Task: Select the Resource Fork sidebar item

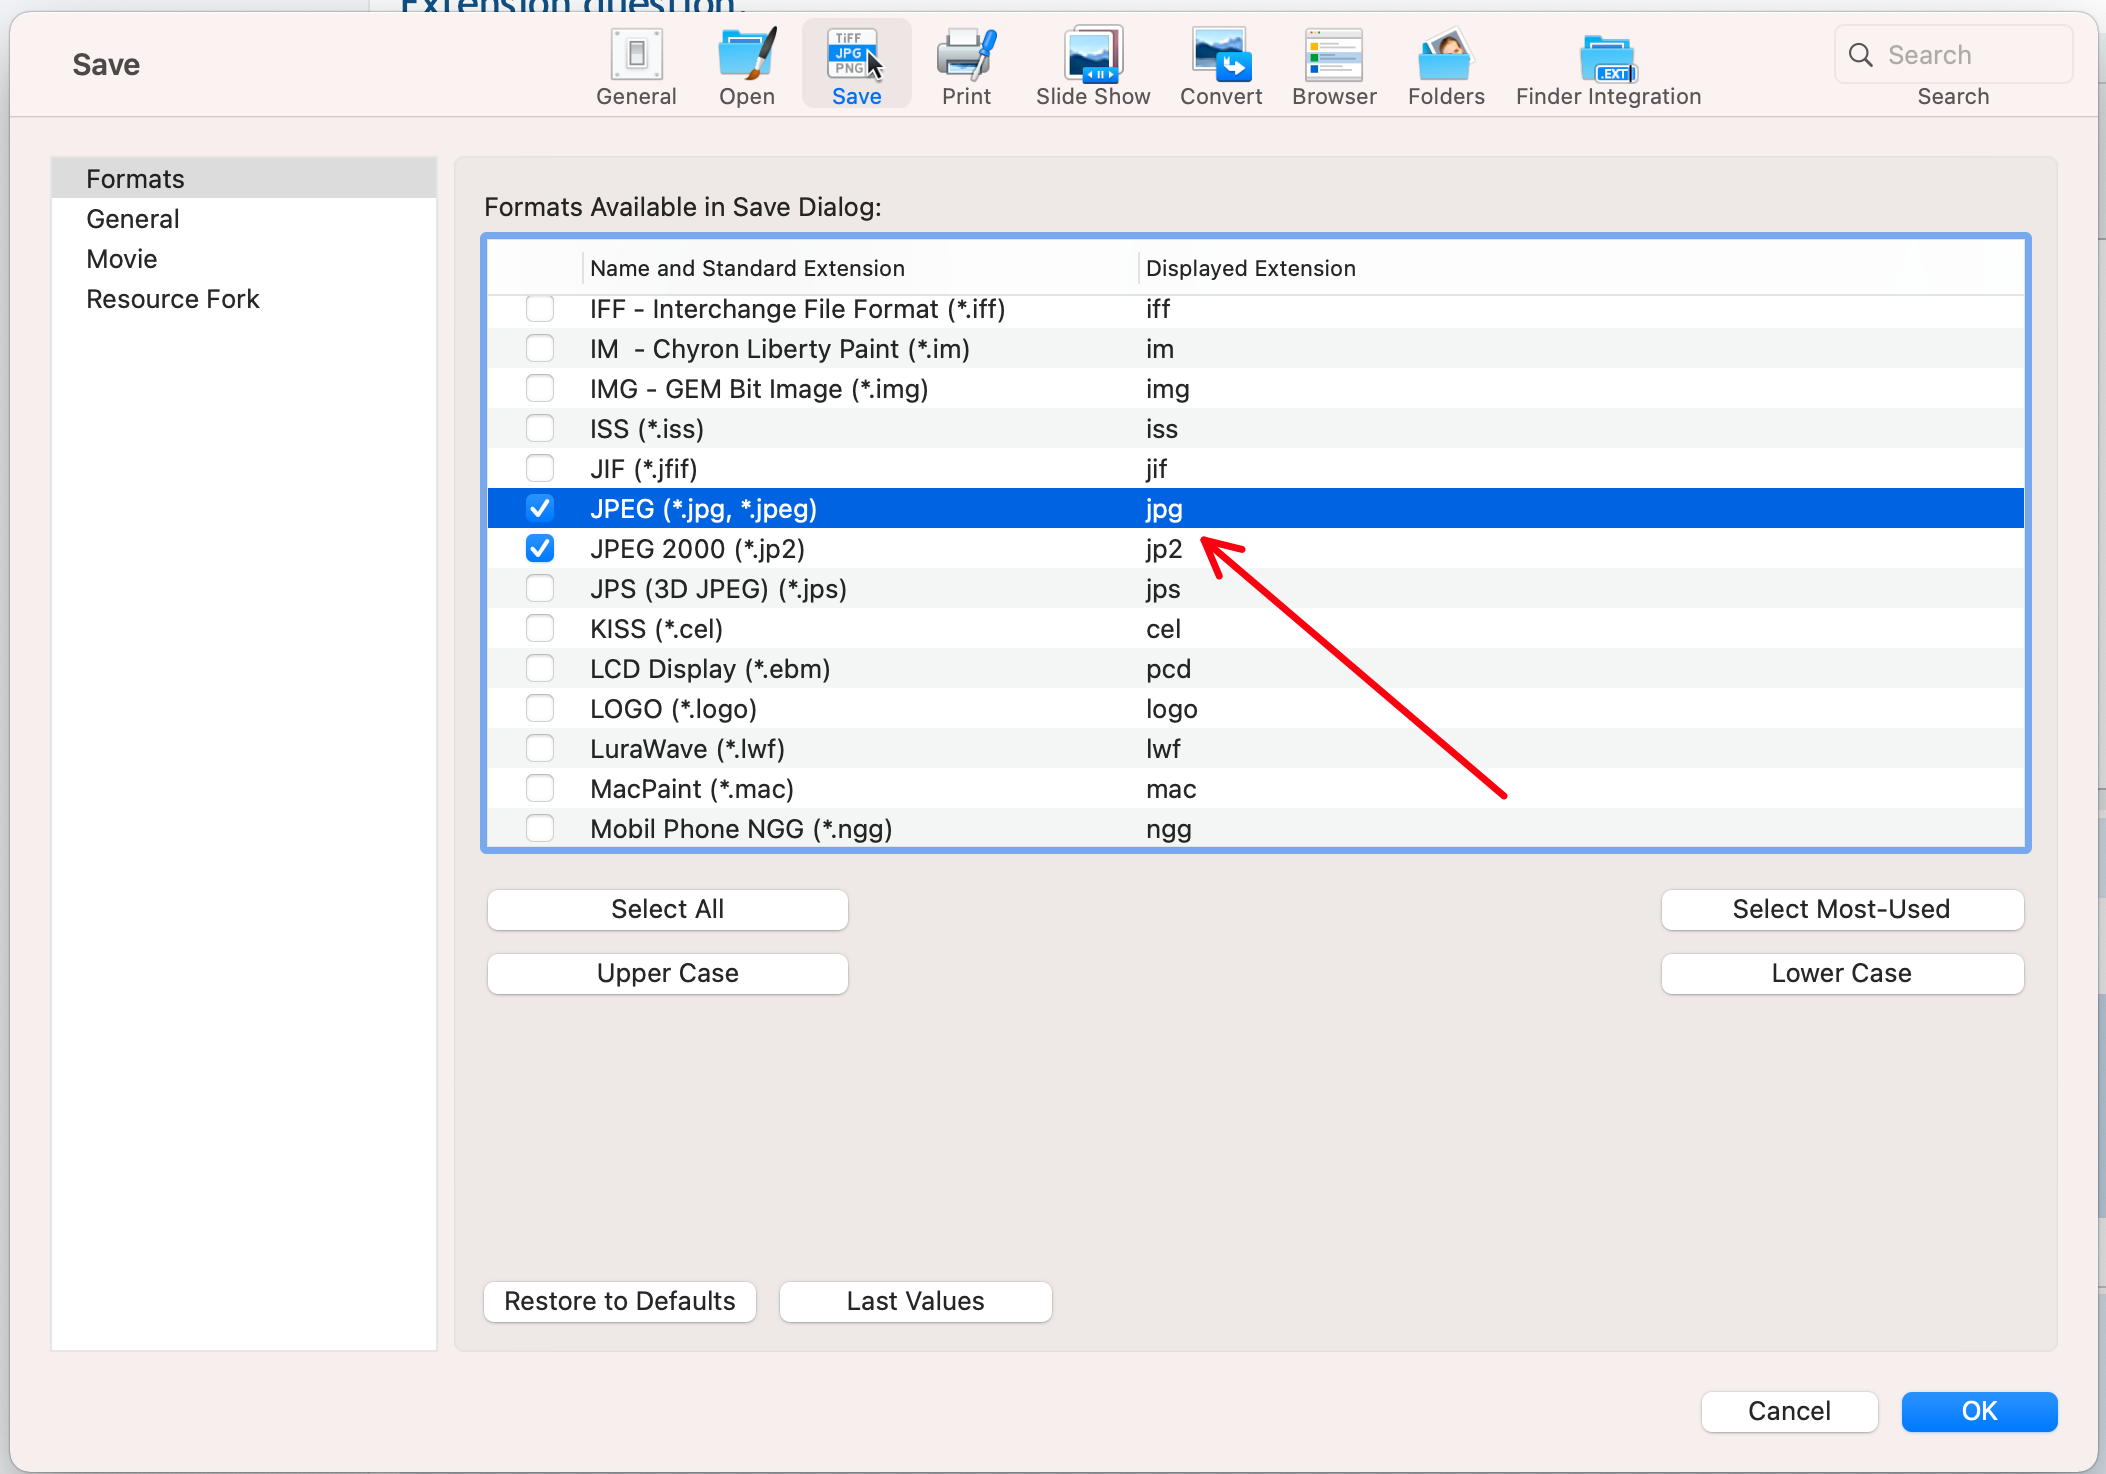Action: pos(244,298)
